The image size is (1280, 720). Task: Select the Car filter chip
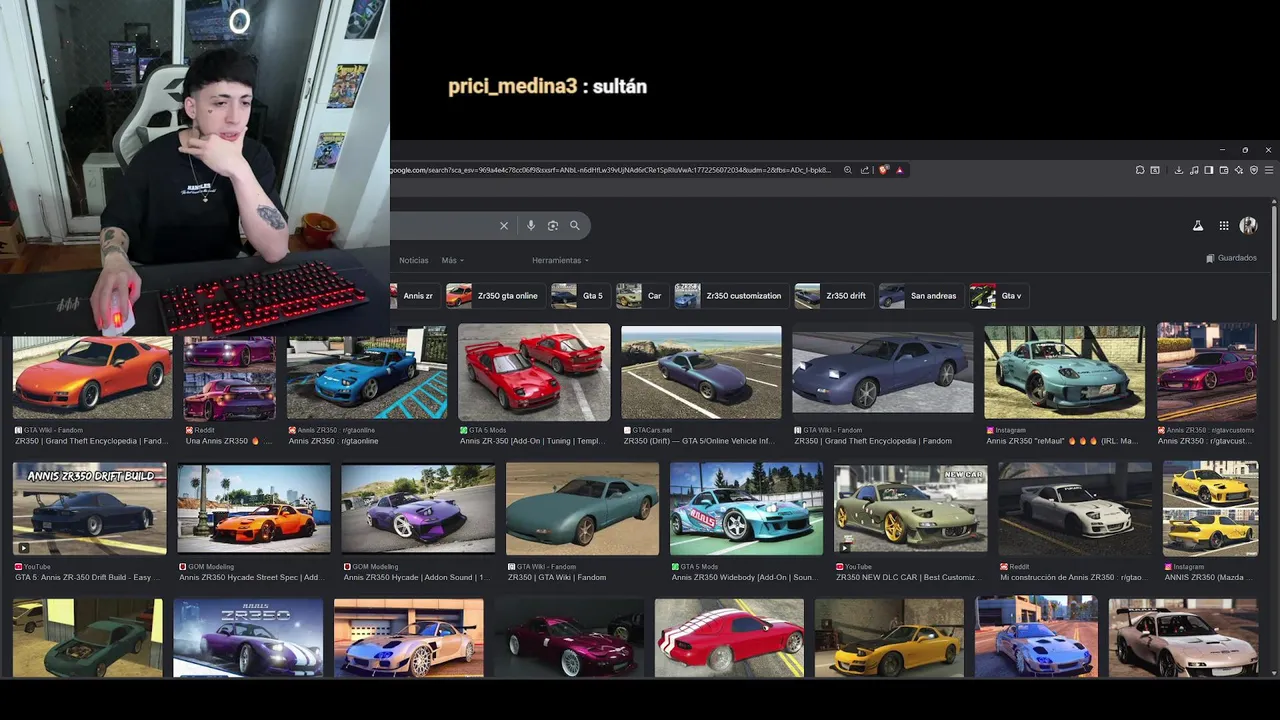point(641,296)
